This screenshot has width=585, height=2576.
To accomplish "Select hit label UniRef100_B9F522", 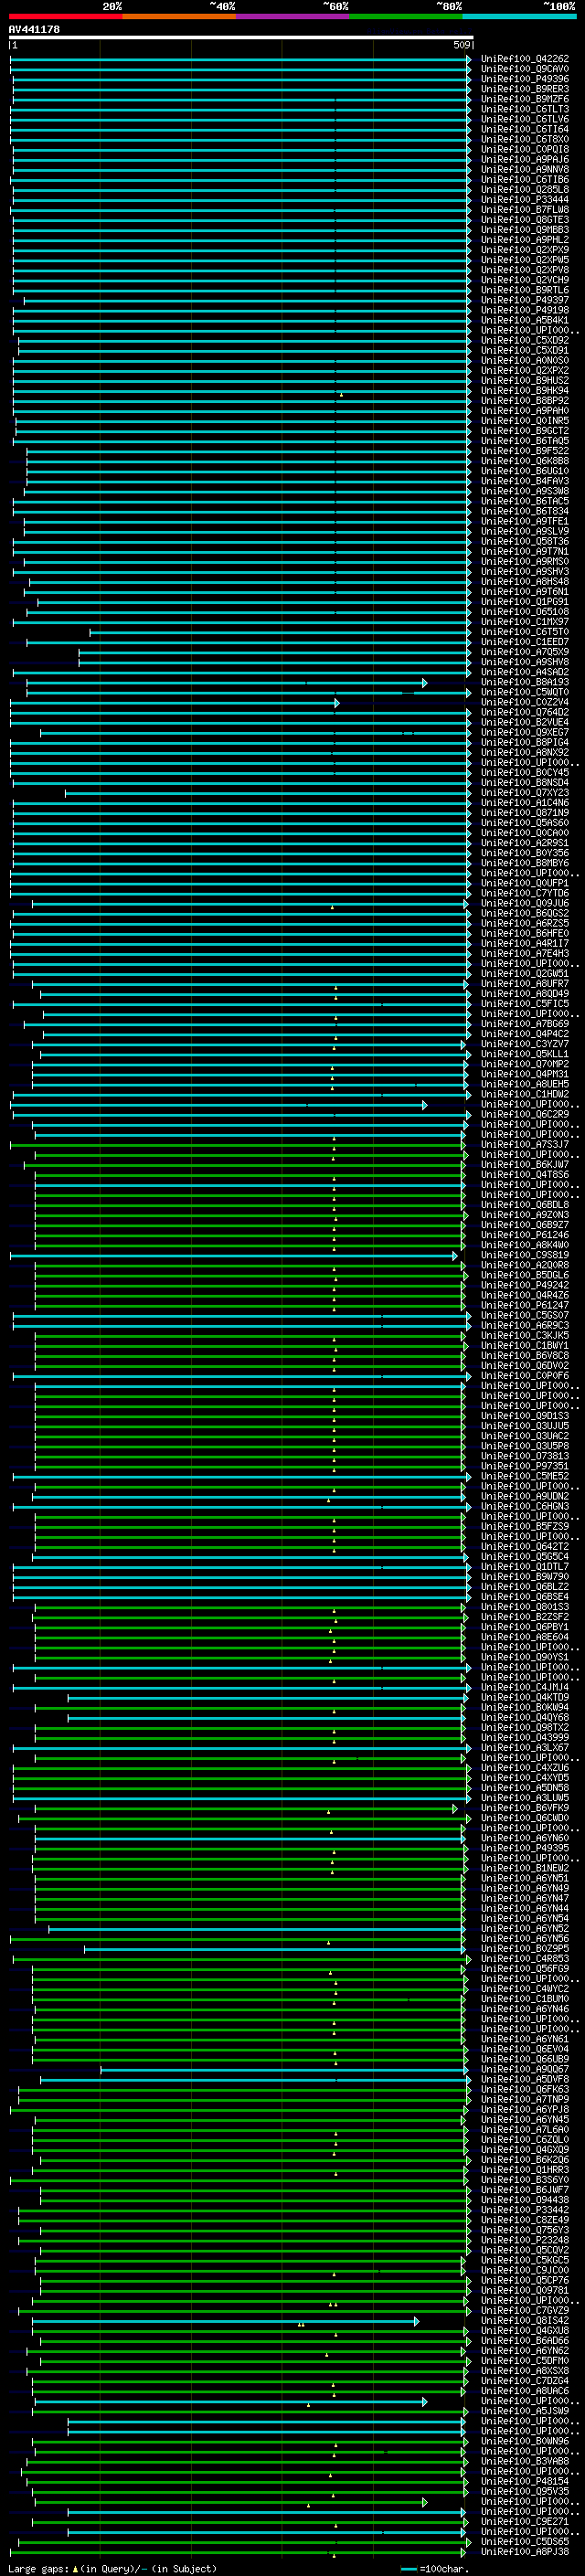I will (x=525, y=451).
